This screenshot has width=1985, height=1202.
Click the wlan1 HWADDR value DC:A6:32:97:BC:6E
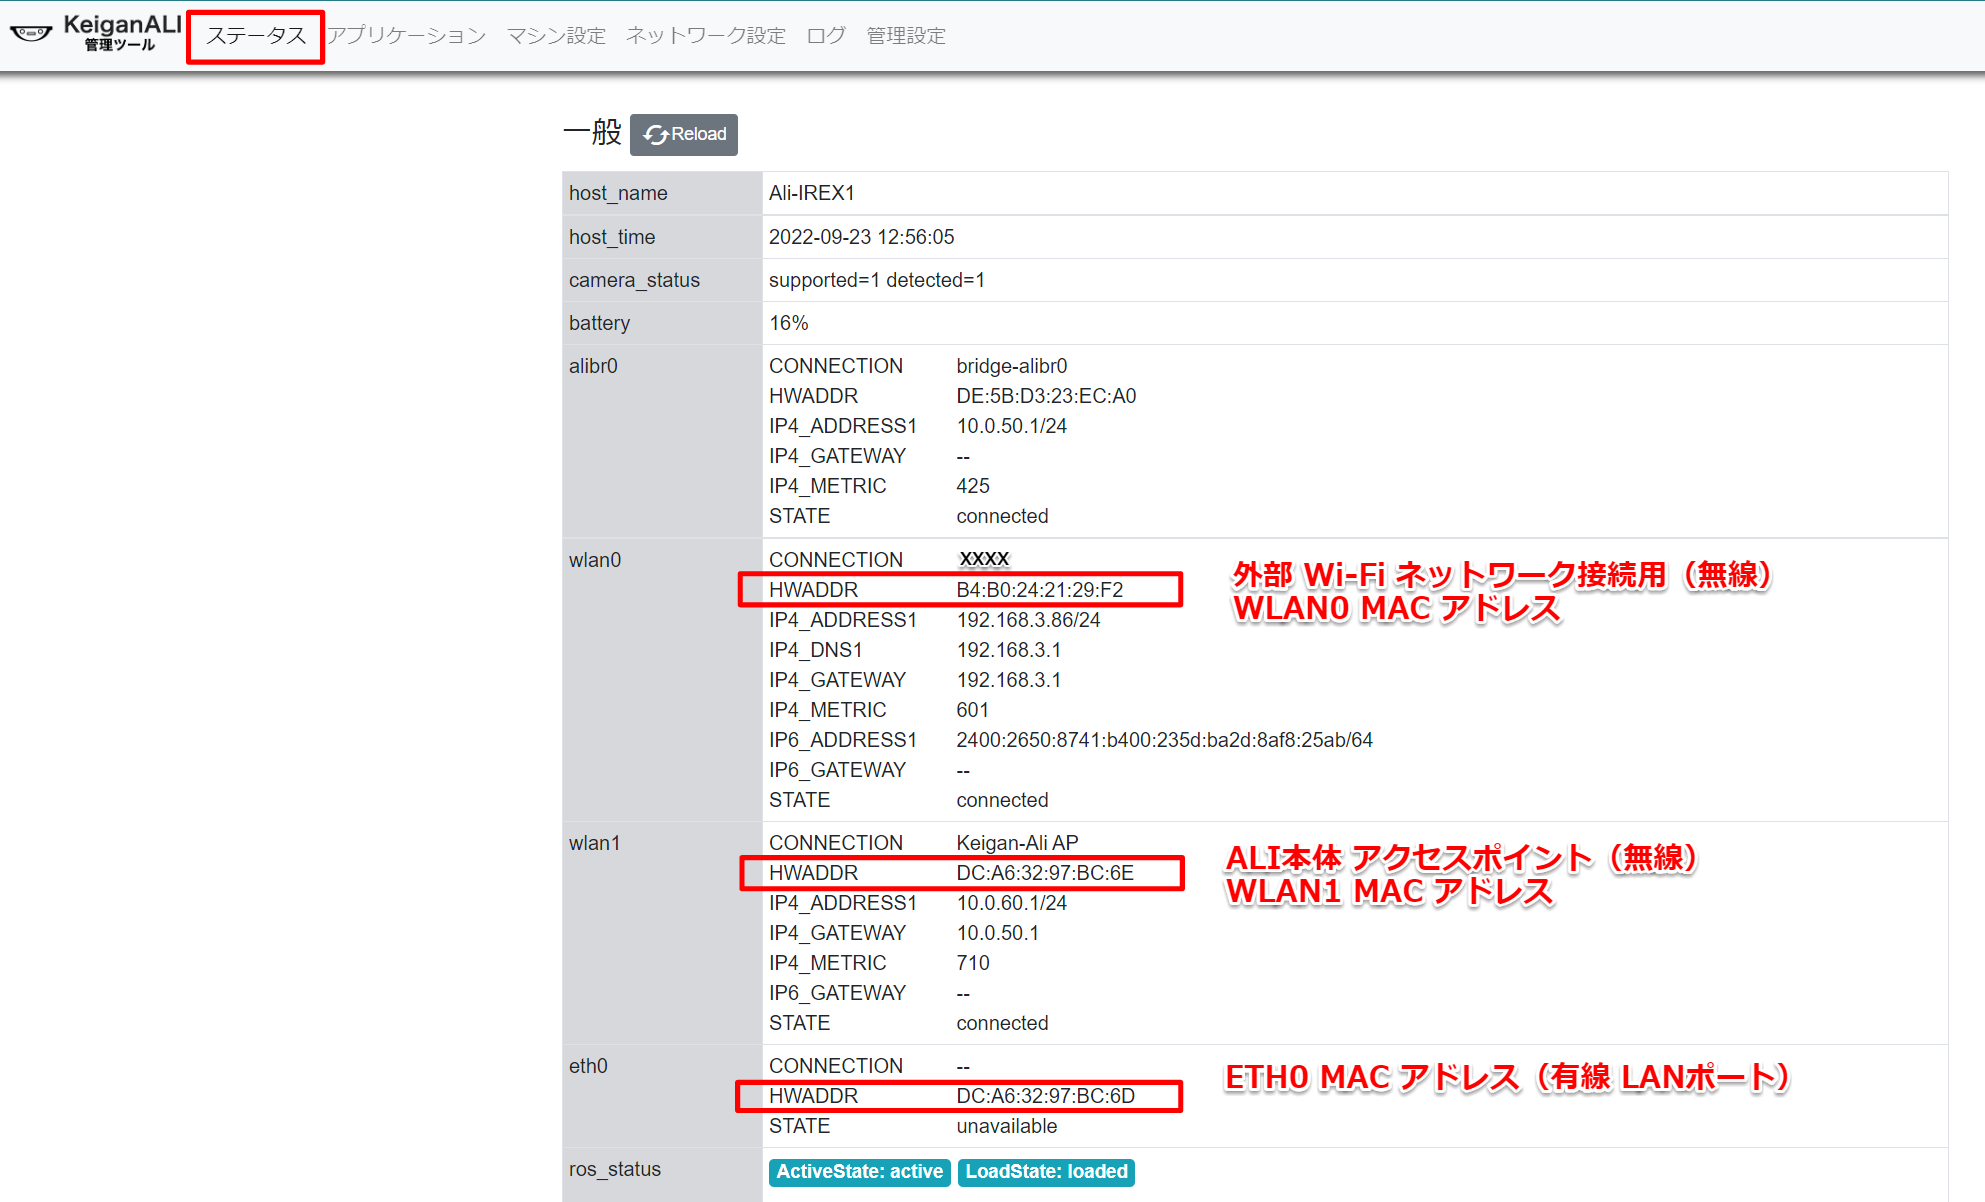(1044, 873)
